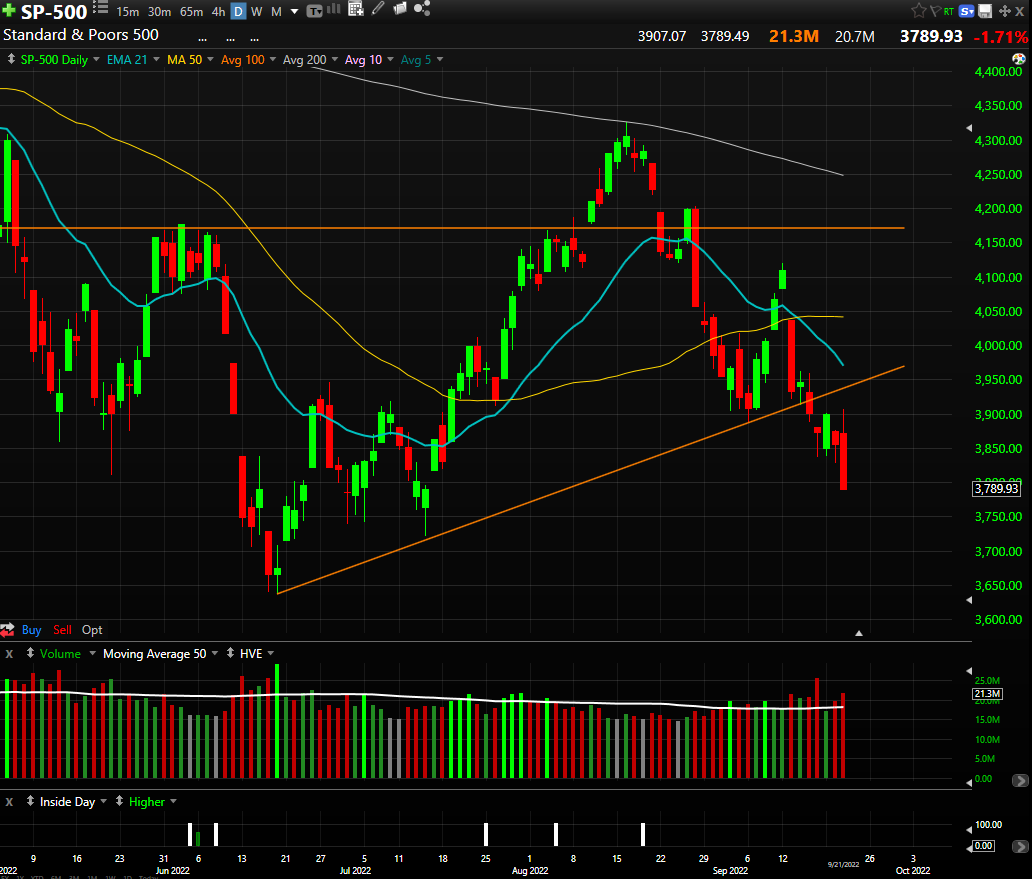Click the four-arrow move panel icon

1004,11
